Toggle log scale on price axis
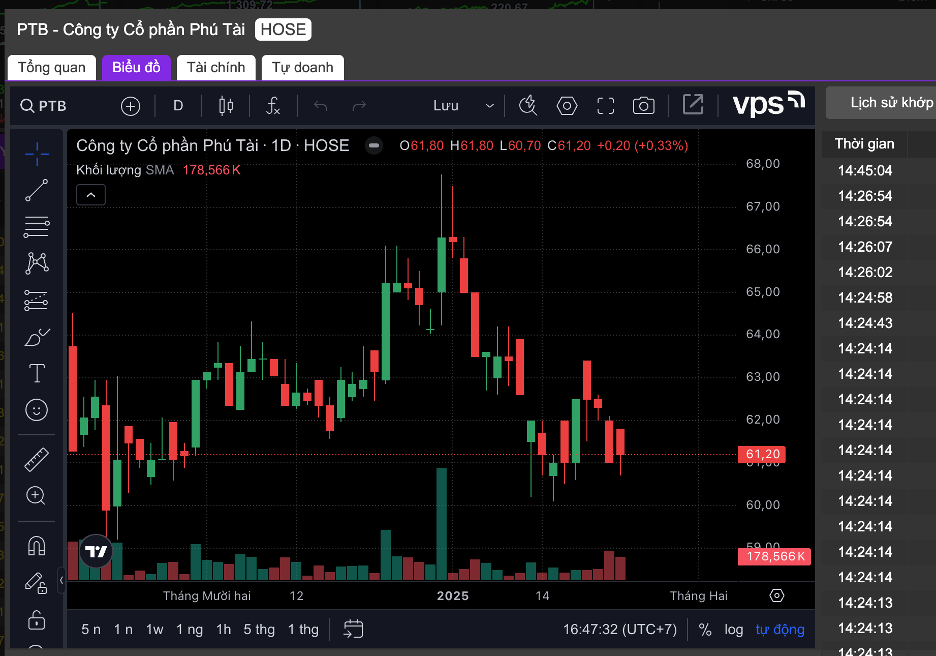 (x=734, y=629)
